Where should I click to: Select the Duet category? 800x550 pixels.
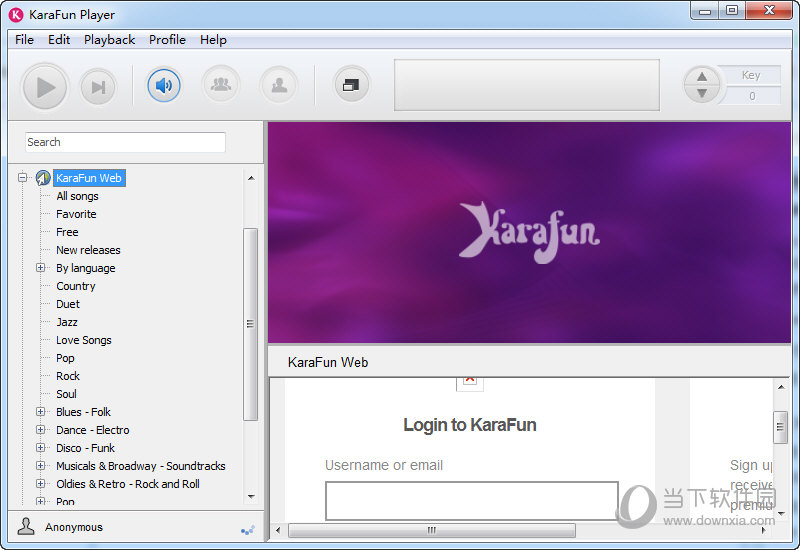point(68,304)
